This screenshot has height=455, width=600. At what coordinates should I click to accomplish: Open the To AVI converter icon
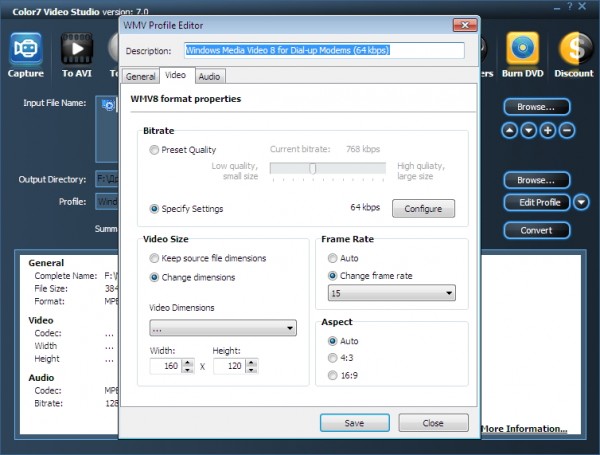tap(77, 49)
